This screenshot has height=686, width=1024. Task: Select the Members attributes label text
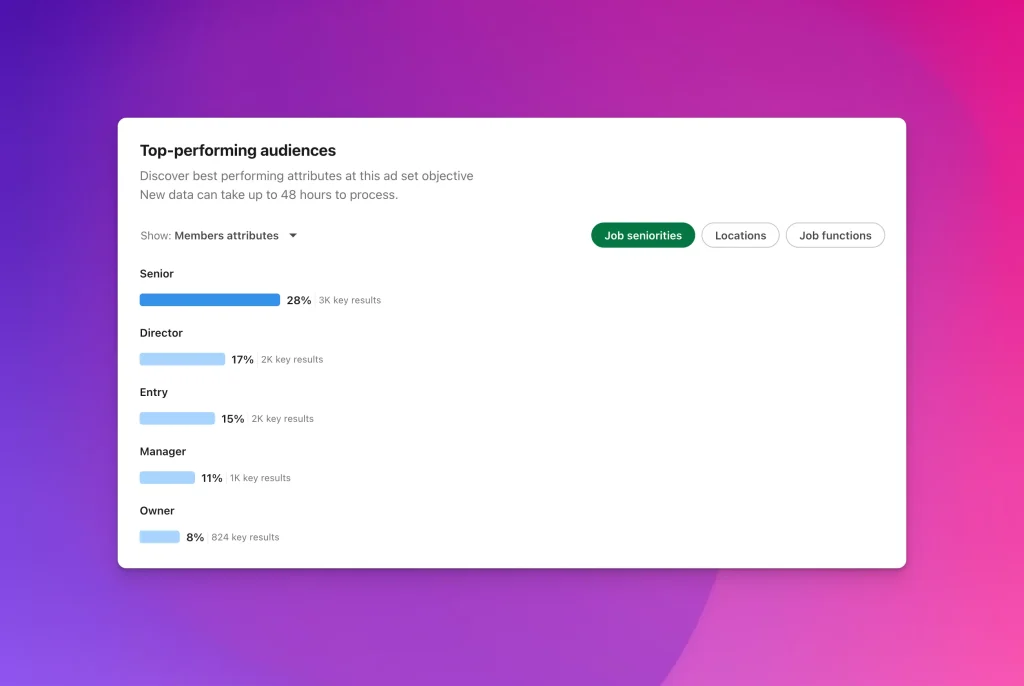click(226, 236)
